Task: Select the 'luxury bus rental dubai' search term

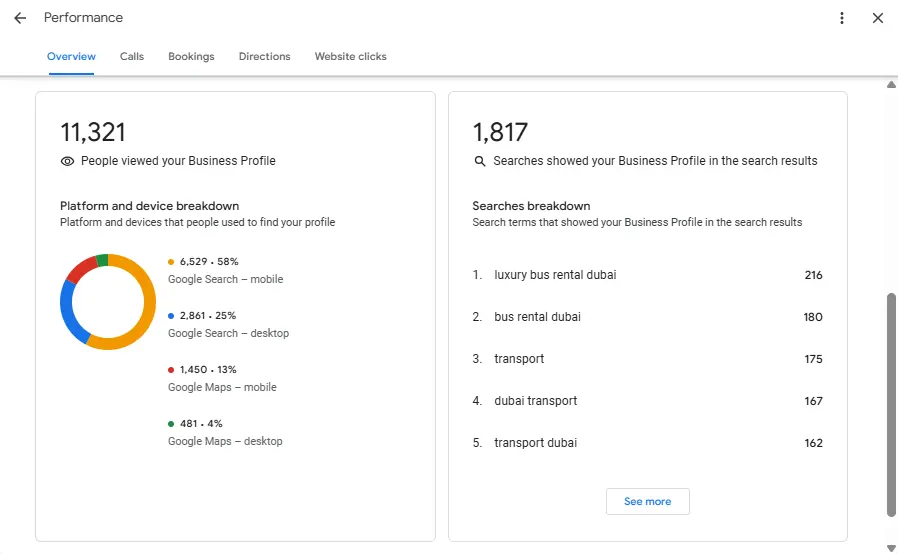Action: click(555, 275)
